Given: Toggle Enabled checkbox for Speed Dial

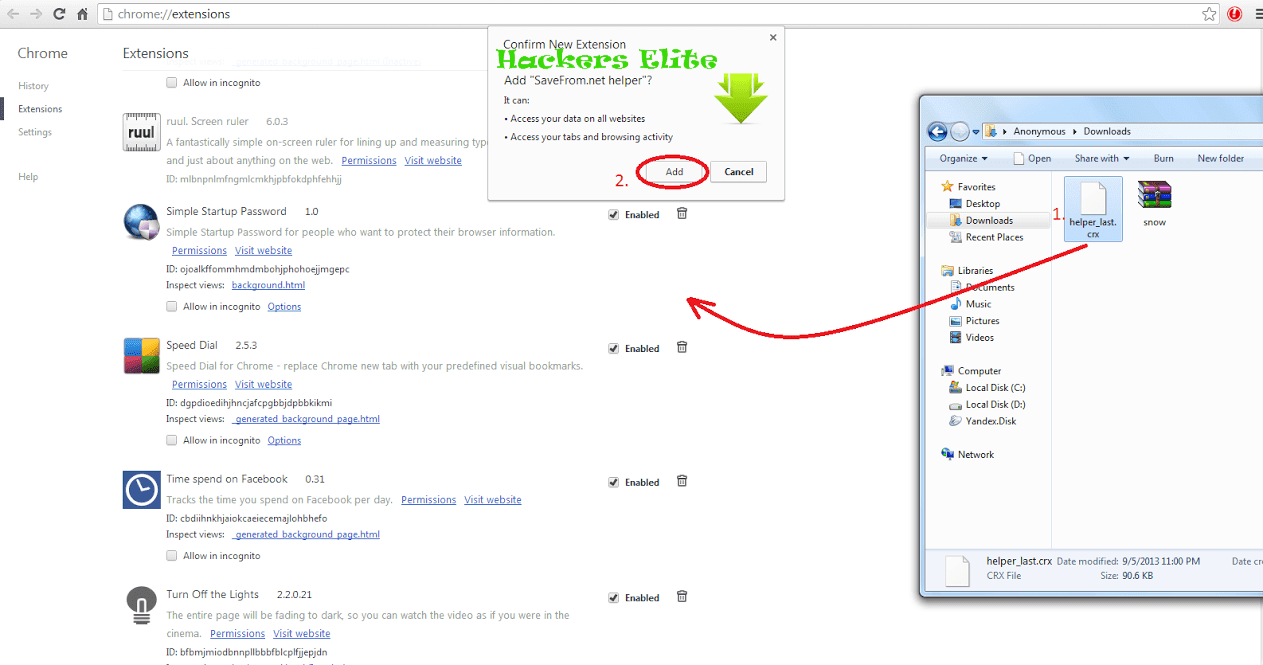Looking at the screenshot, I should pos(613,348).
